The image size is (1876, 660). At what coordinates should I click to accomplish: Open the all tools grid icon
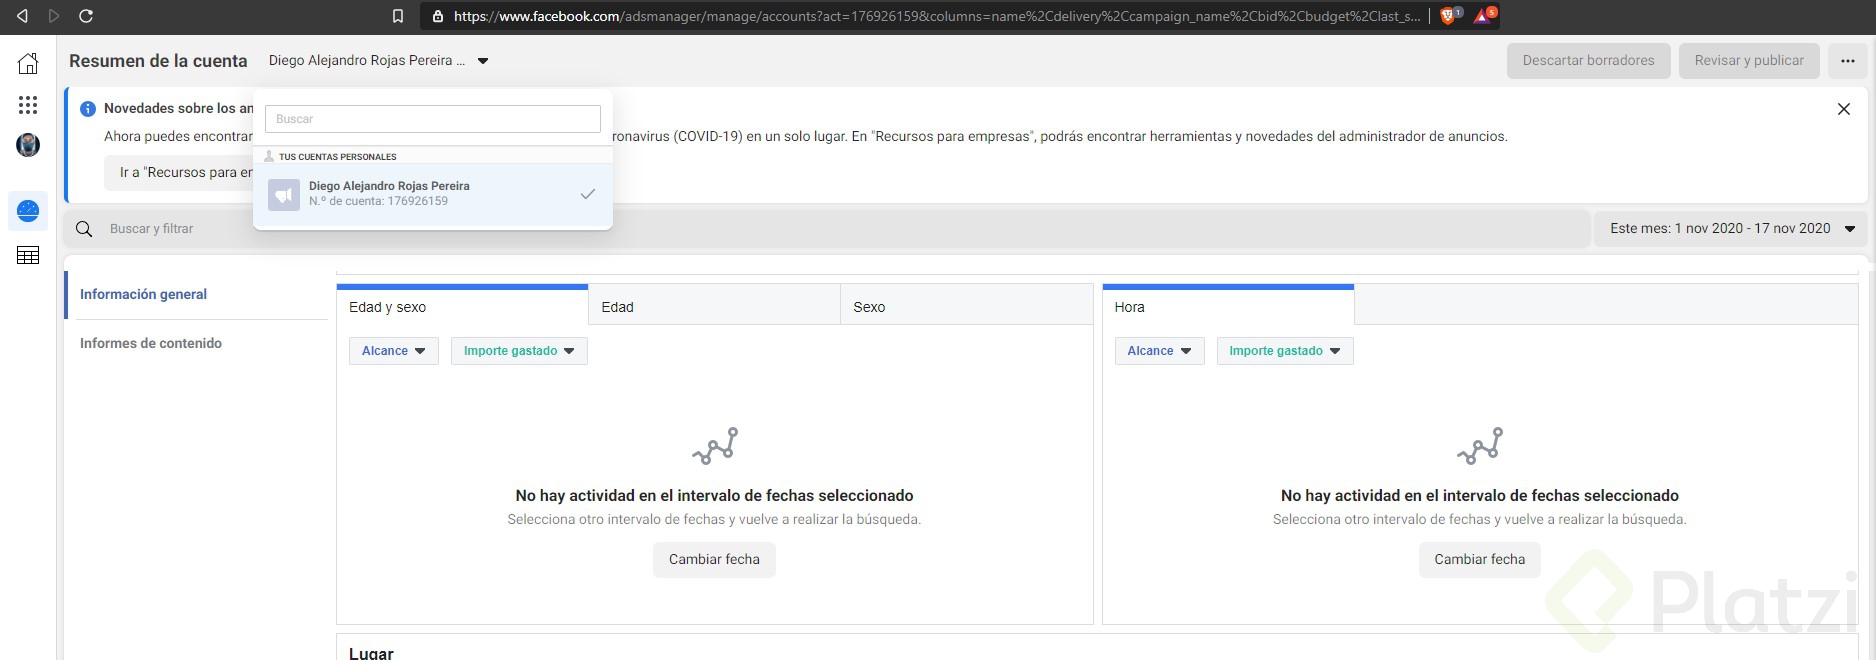tap(28, 105)
